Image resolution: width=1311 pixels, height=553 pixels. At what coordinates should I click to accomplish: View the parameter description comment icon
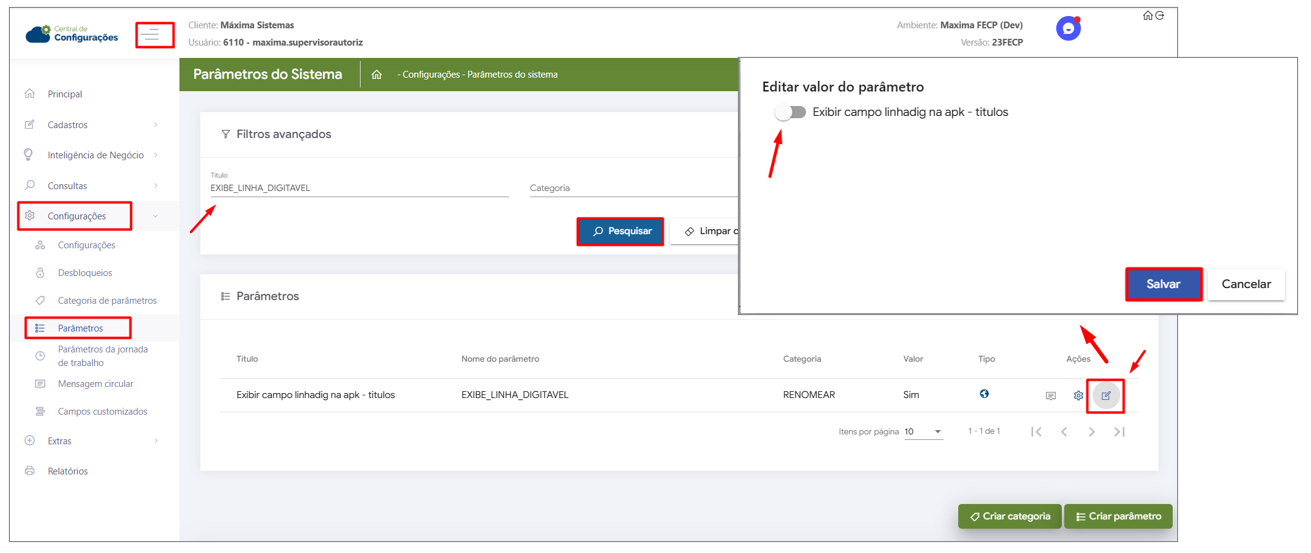click(1050, 396)
